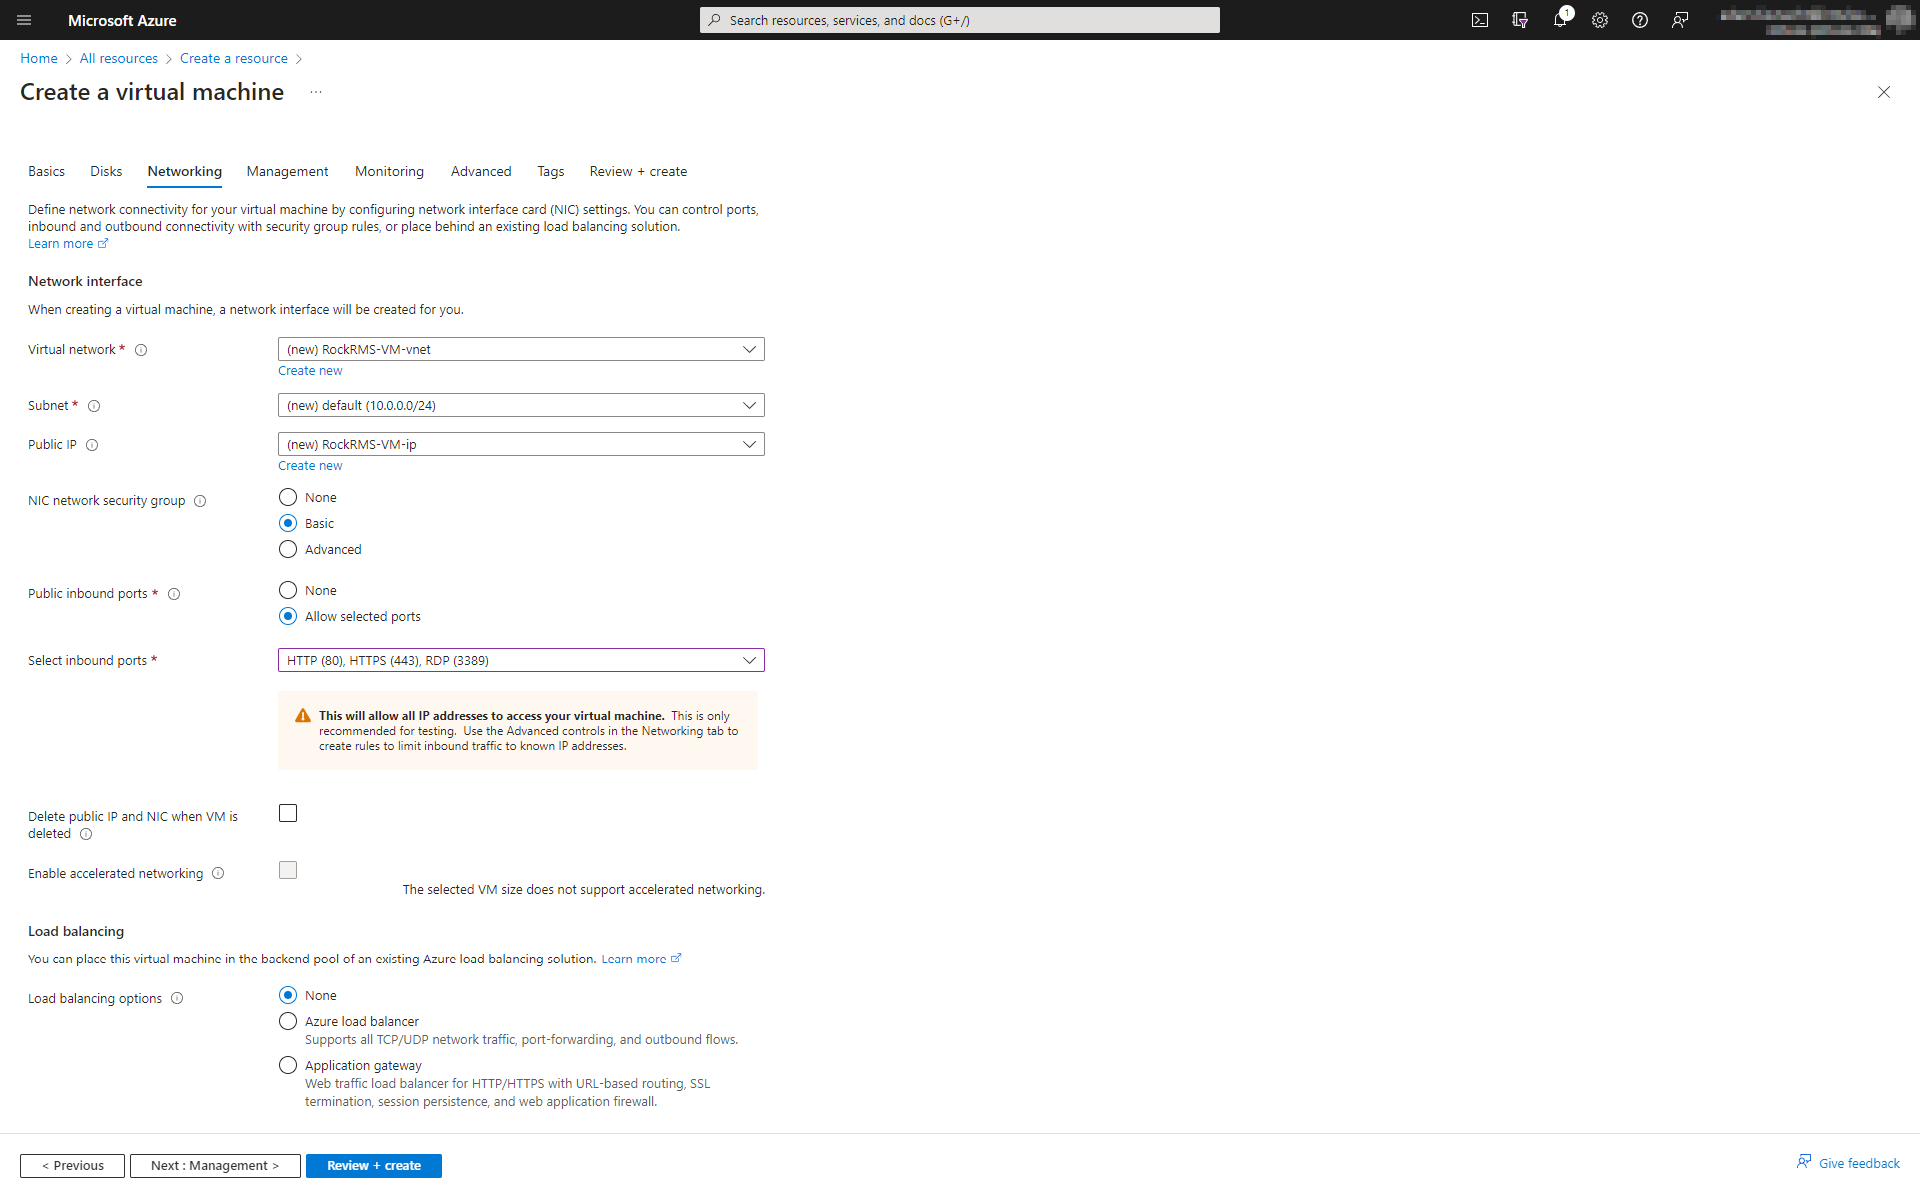The height and width of the screenshot is (1204, 1920).
Task: Check Delete public IP and NIC when deleted
Action: [x=288, y=812]
